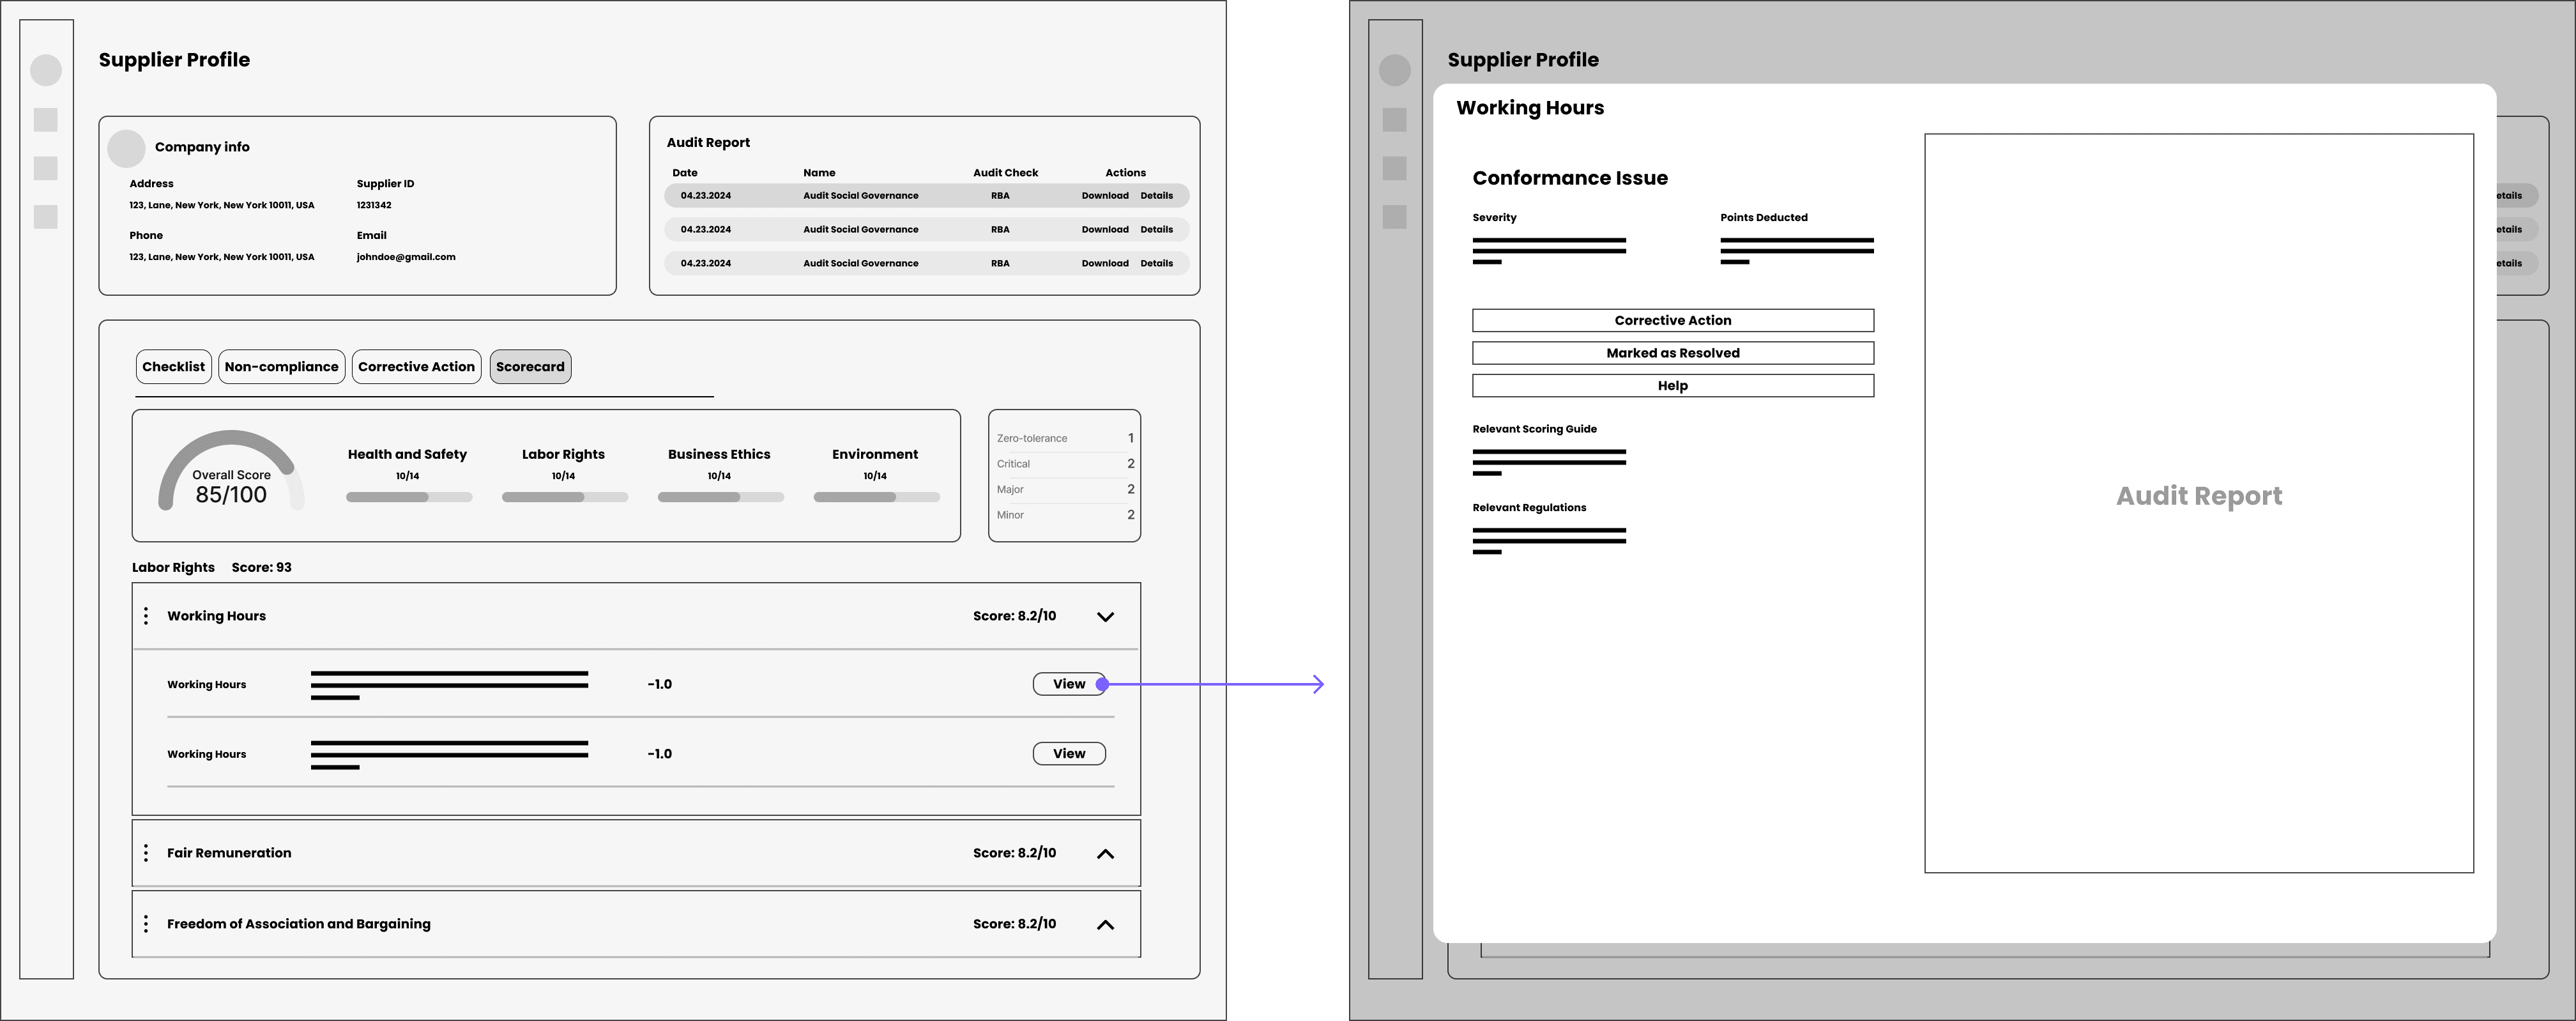The image size is (2576, 1021).
Task: Open the three-dot menu for Fair Remuneration
Action: (x=146, y=853)
